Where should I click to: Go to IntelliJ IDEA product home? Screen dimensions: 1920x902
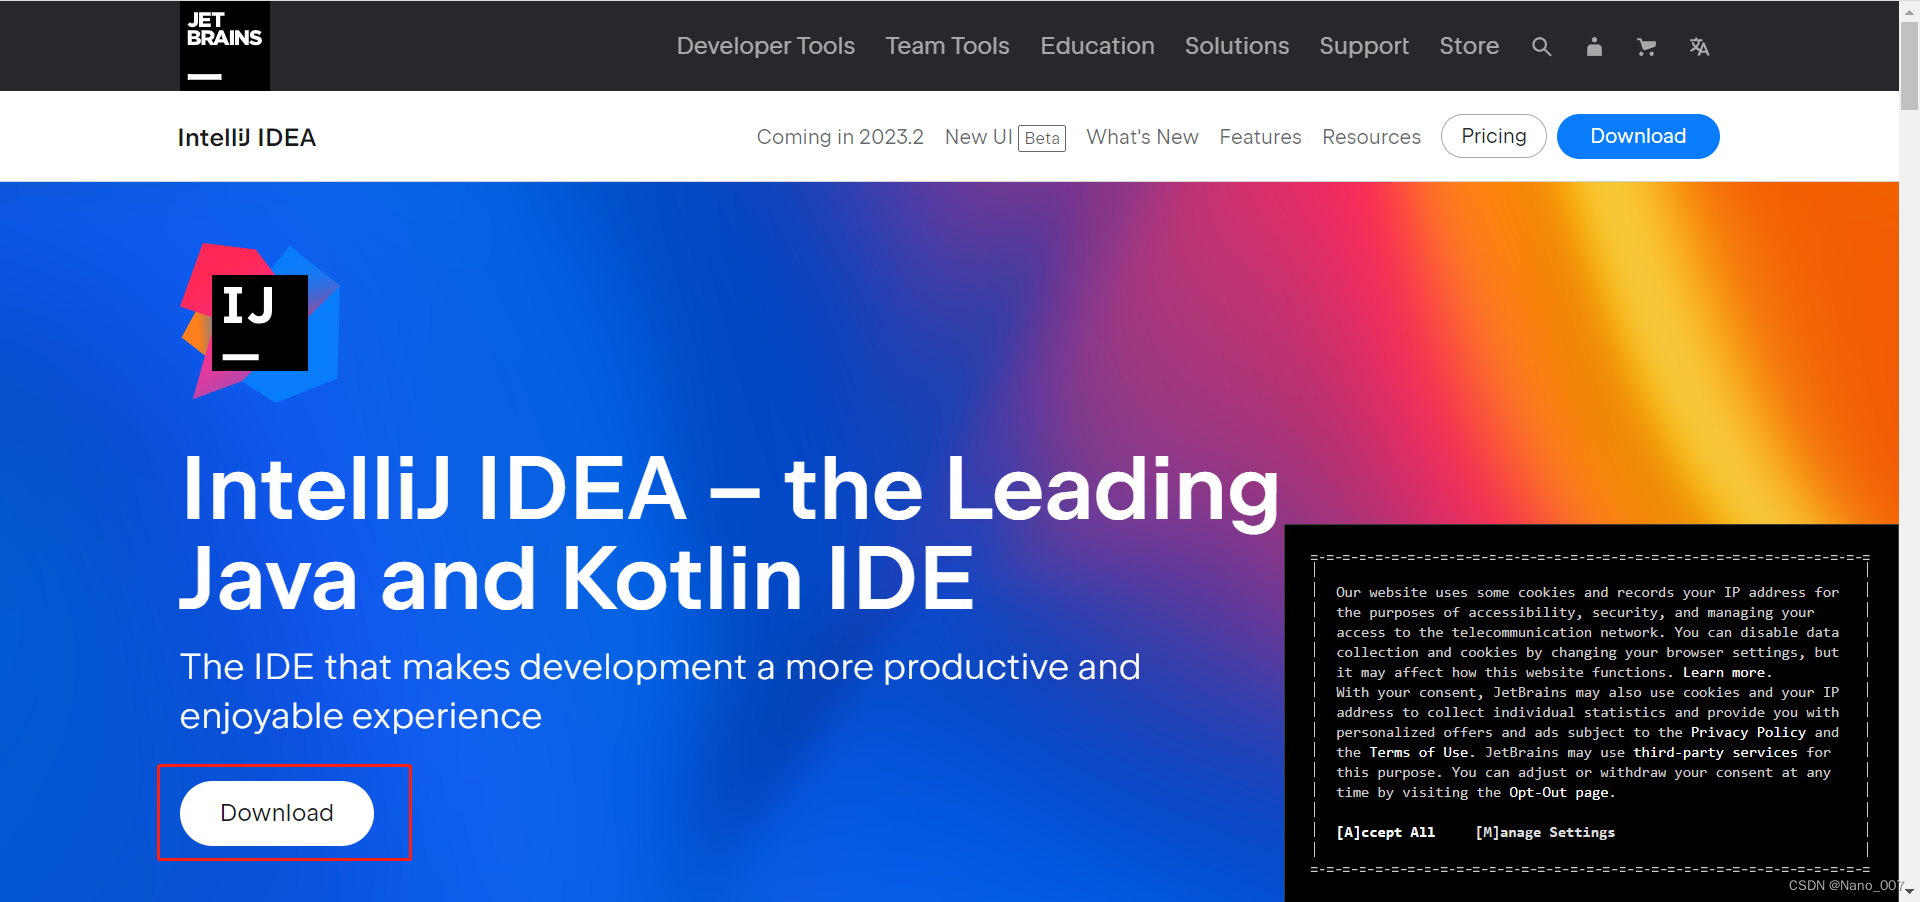pyautogui.click(x=247, y=137)
